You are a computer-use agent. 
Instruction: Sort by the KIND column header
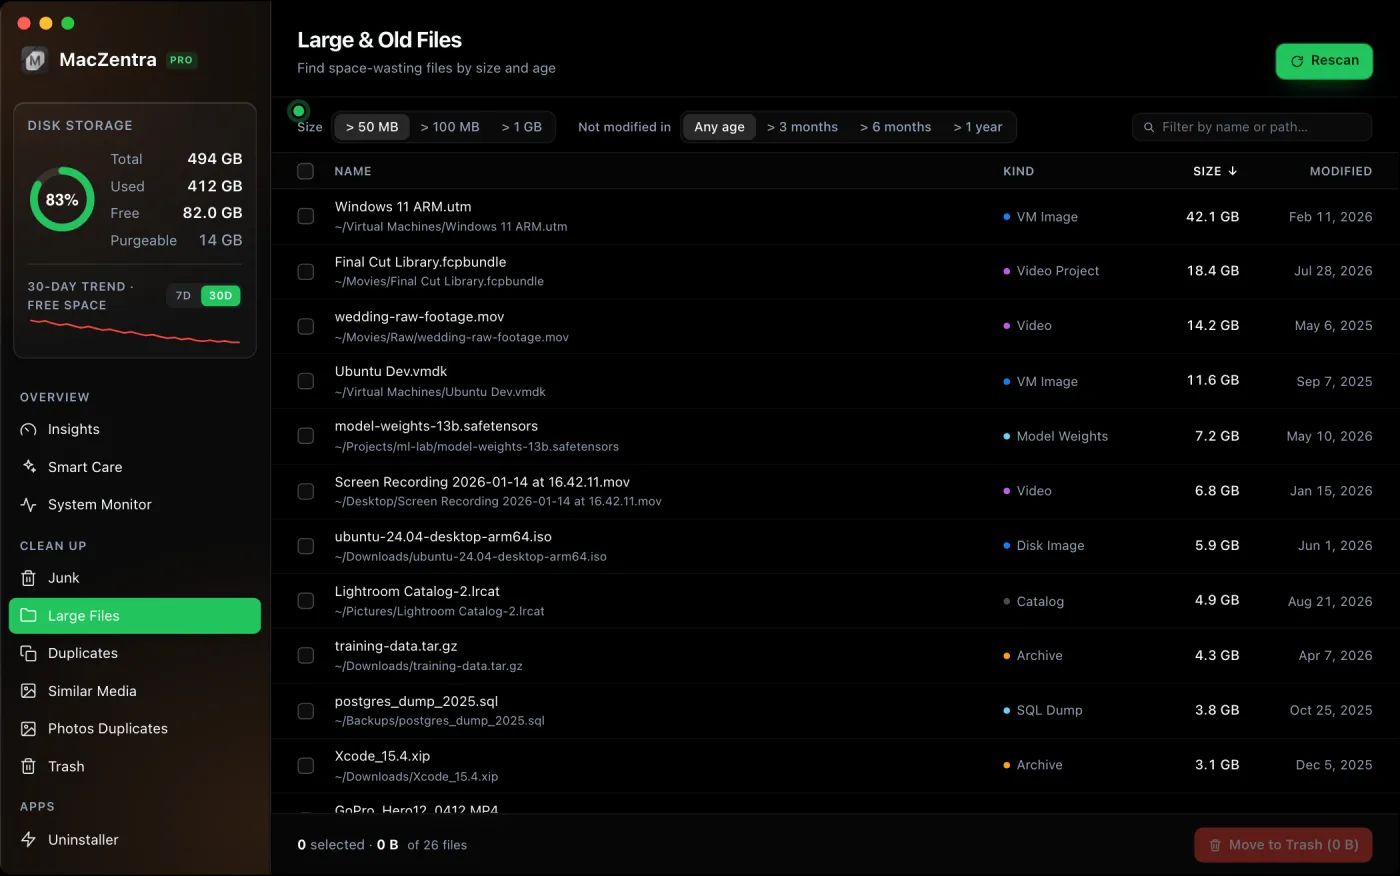click(1019, 171)
